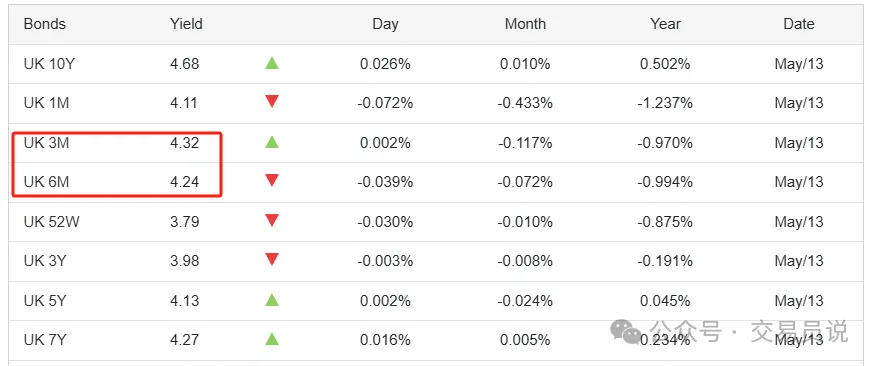Viewport: 876px width, 366px height.
Task: Select UK 3Y yield value 3.98
Action: 184,261
